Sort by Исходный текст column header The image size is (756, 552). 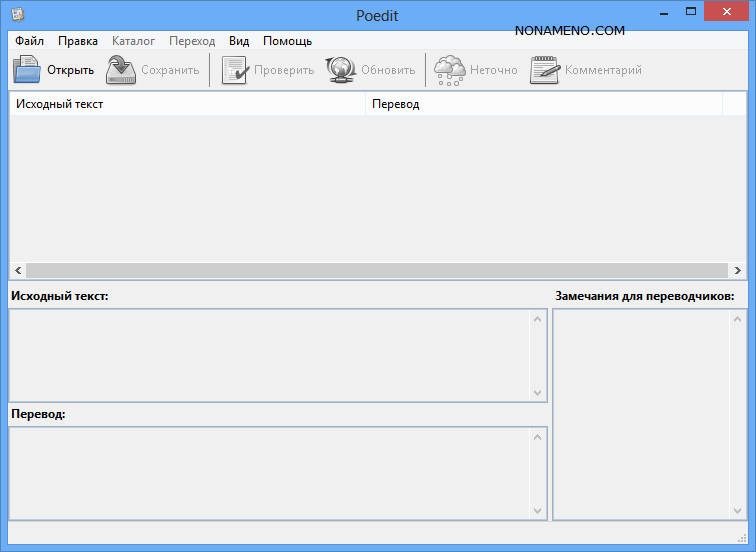(187, 104)
